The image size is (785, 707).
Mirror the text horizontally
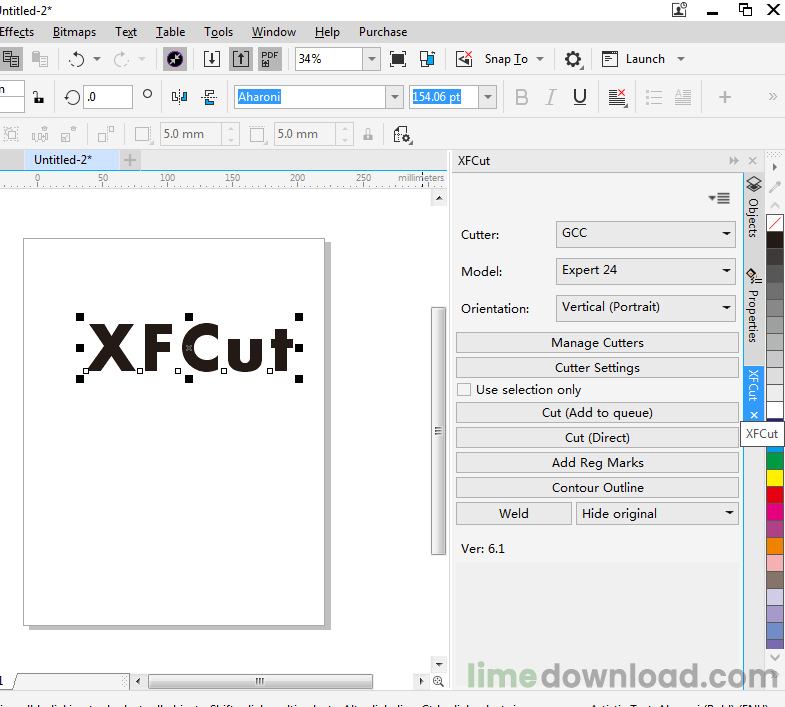[180, 97]
